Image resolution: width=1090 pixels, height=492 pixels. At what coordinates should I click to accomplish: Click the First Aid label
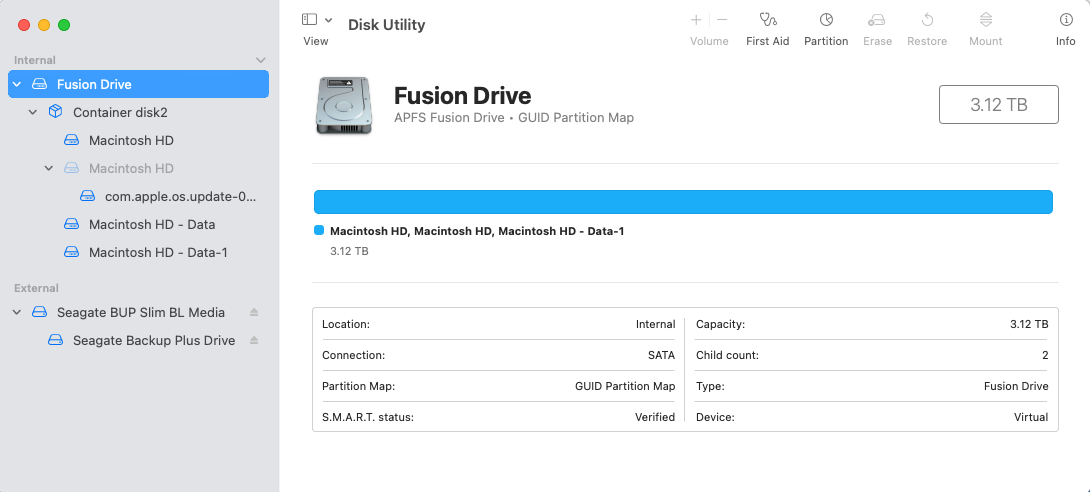click(x=767, y=41)
